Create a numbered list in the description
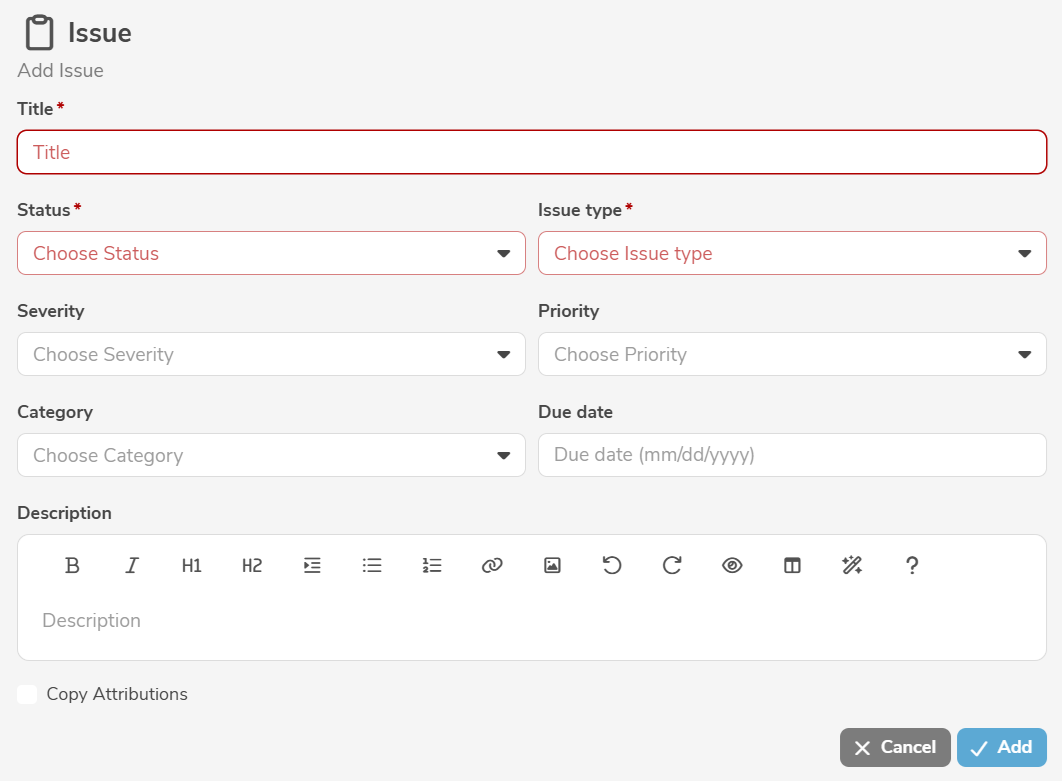 coord(431,565)
